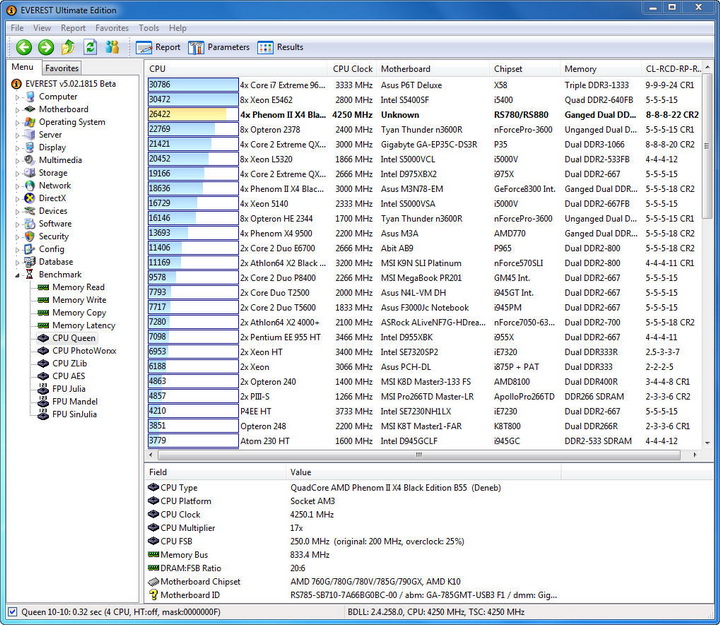
Task: Expand the Software tree node arrow
Action: pos(17,225)
